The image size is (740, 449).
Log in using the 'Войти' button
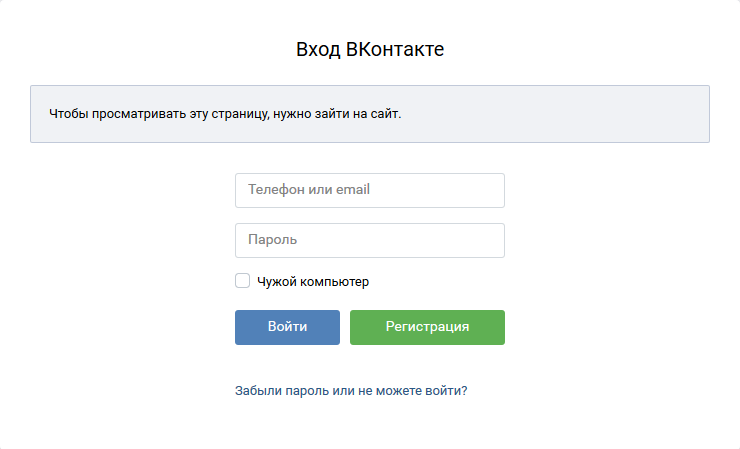[x=287, y=327]
